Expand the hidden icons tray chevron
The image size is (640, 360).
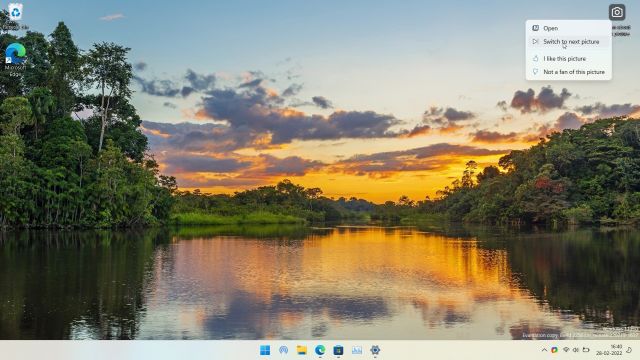tap(544, 350)
